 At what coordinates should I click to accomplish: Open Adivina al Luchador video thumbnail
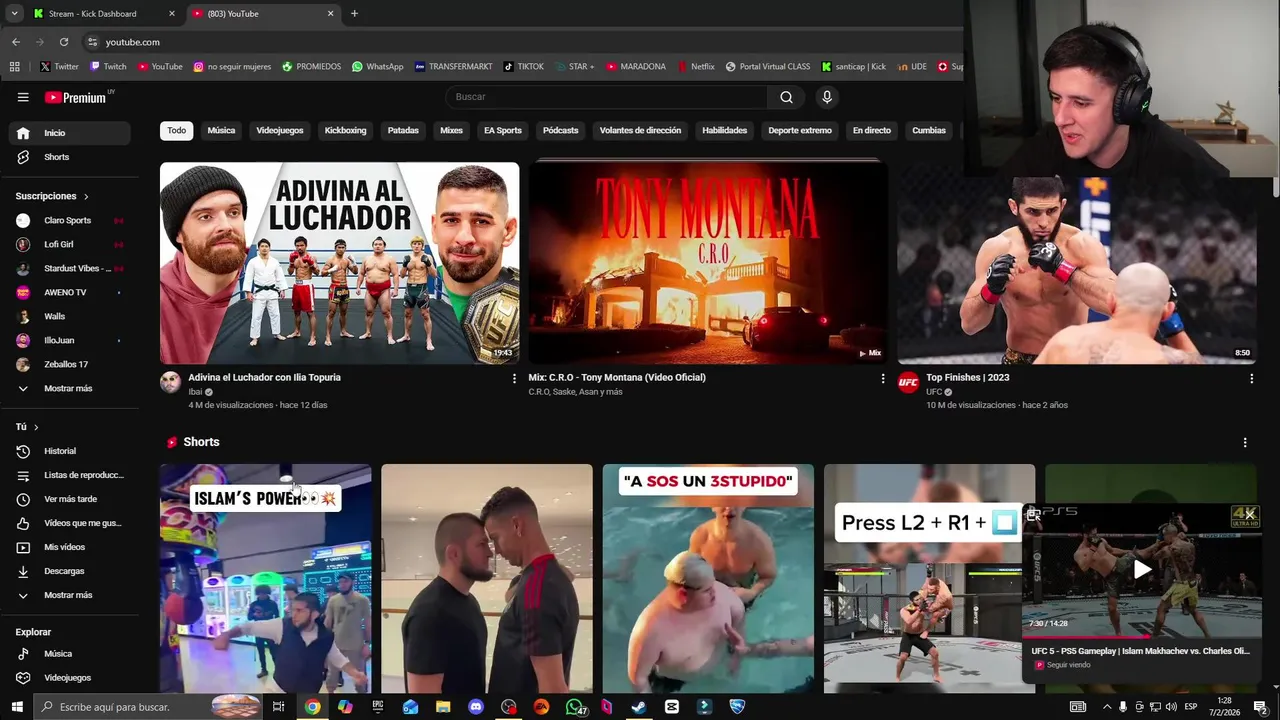click(x=339, y=263)
